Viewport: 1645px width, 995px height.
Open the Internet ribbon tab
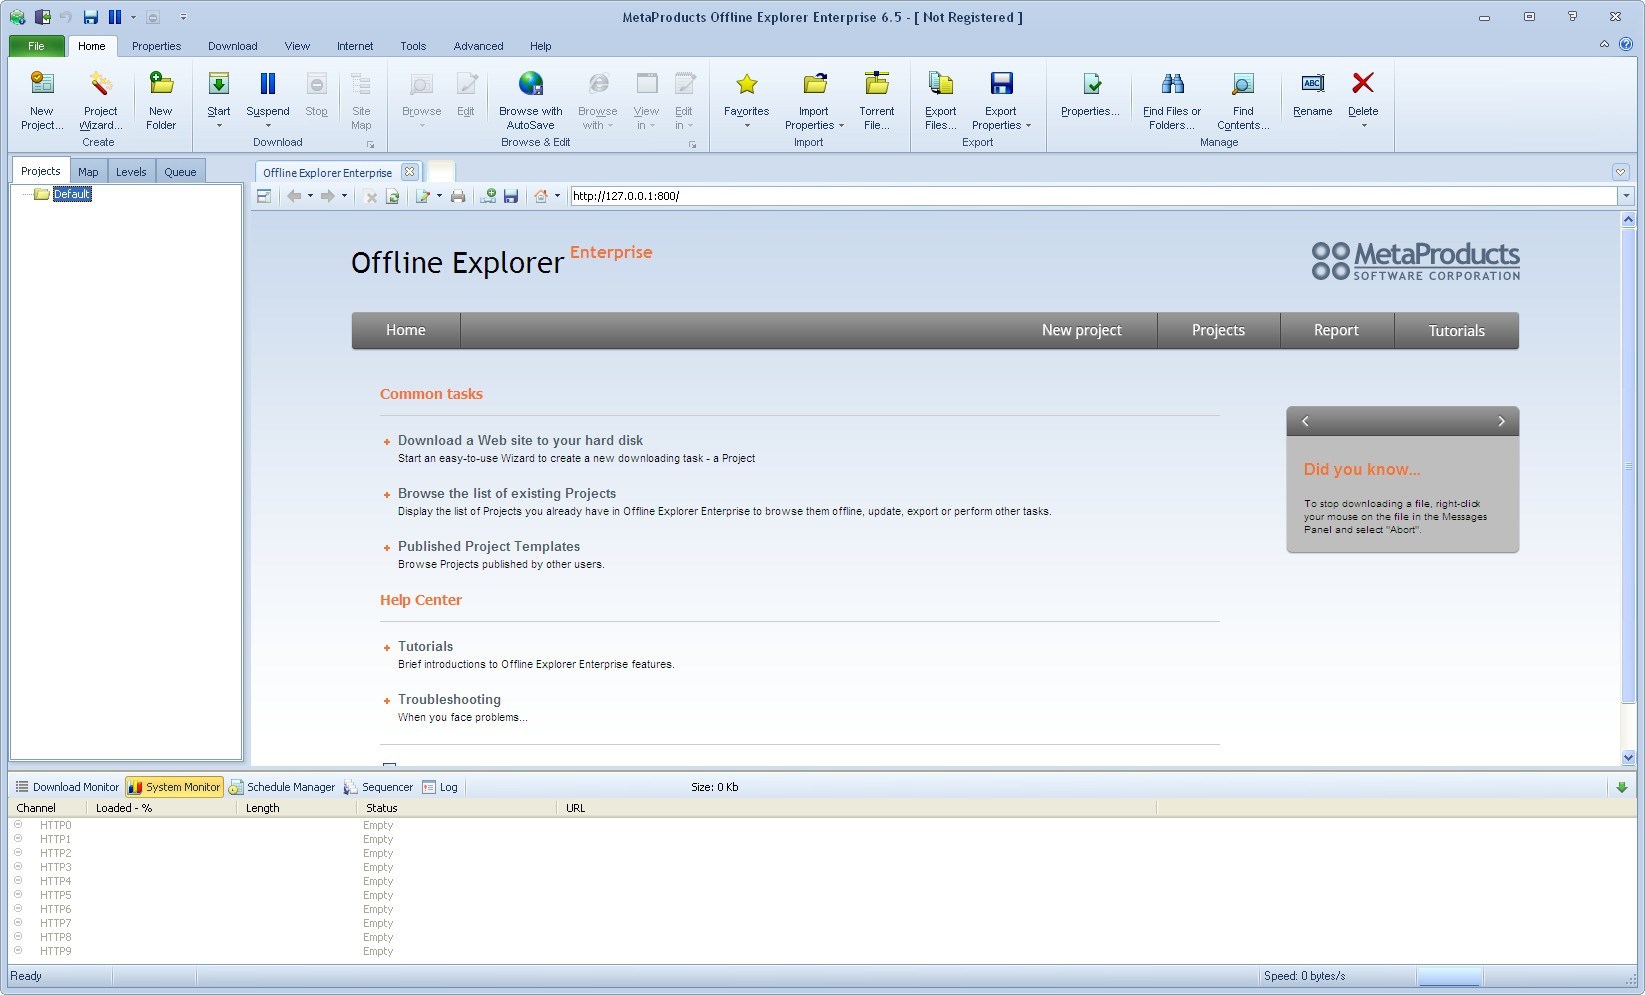355,46
